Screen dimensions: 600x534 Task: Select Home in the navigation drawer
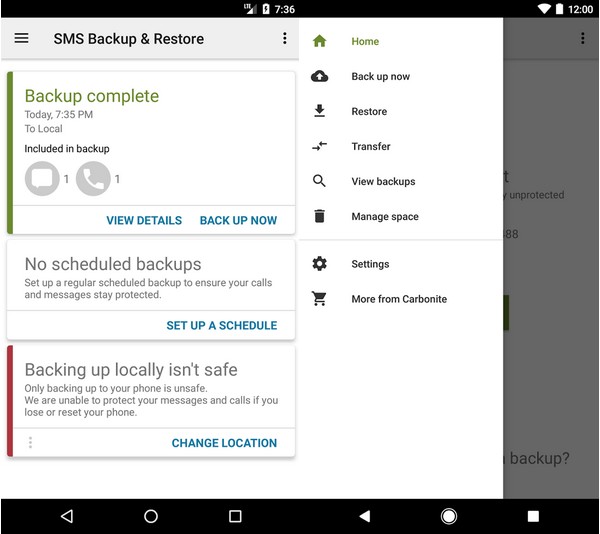coord(401,41)
